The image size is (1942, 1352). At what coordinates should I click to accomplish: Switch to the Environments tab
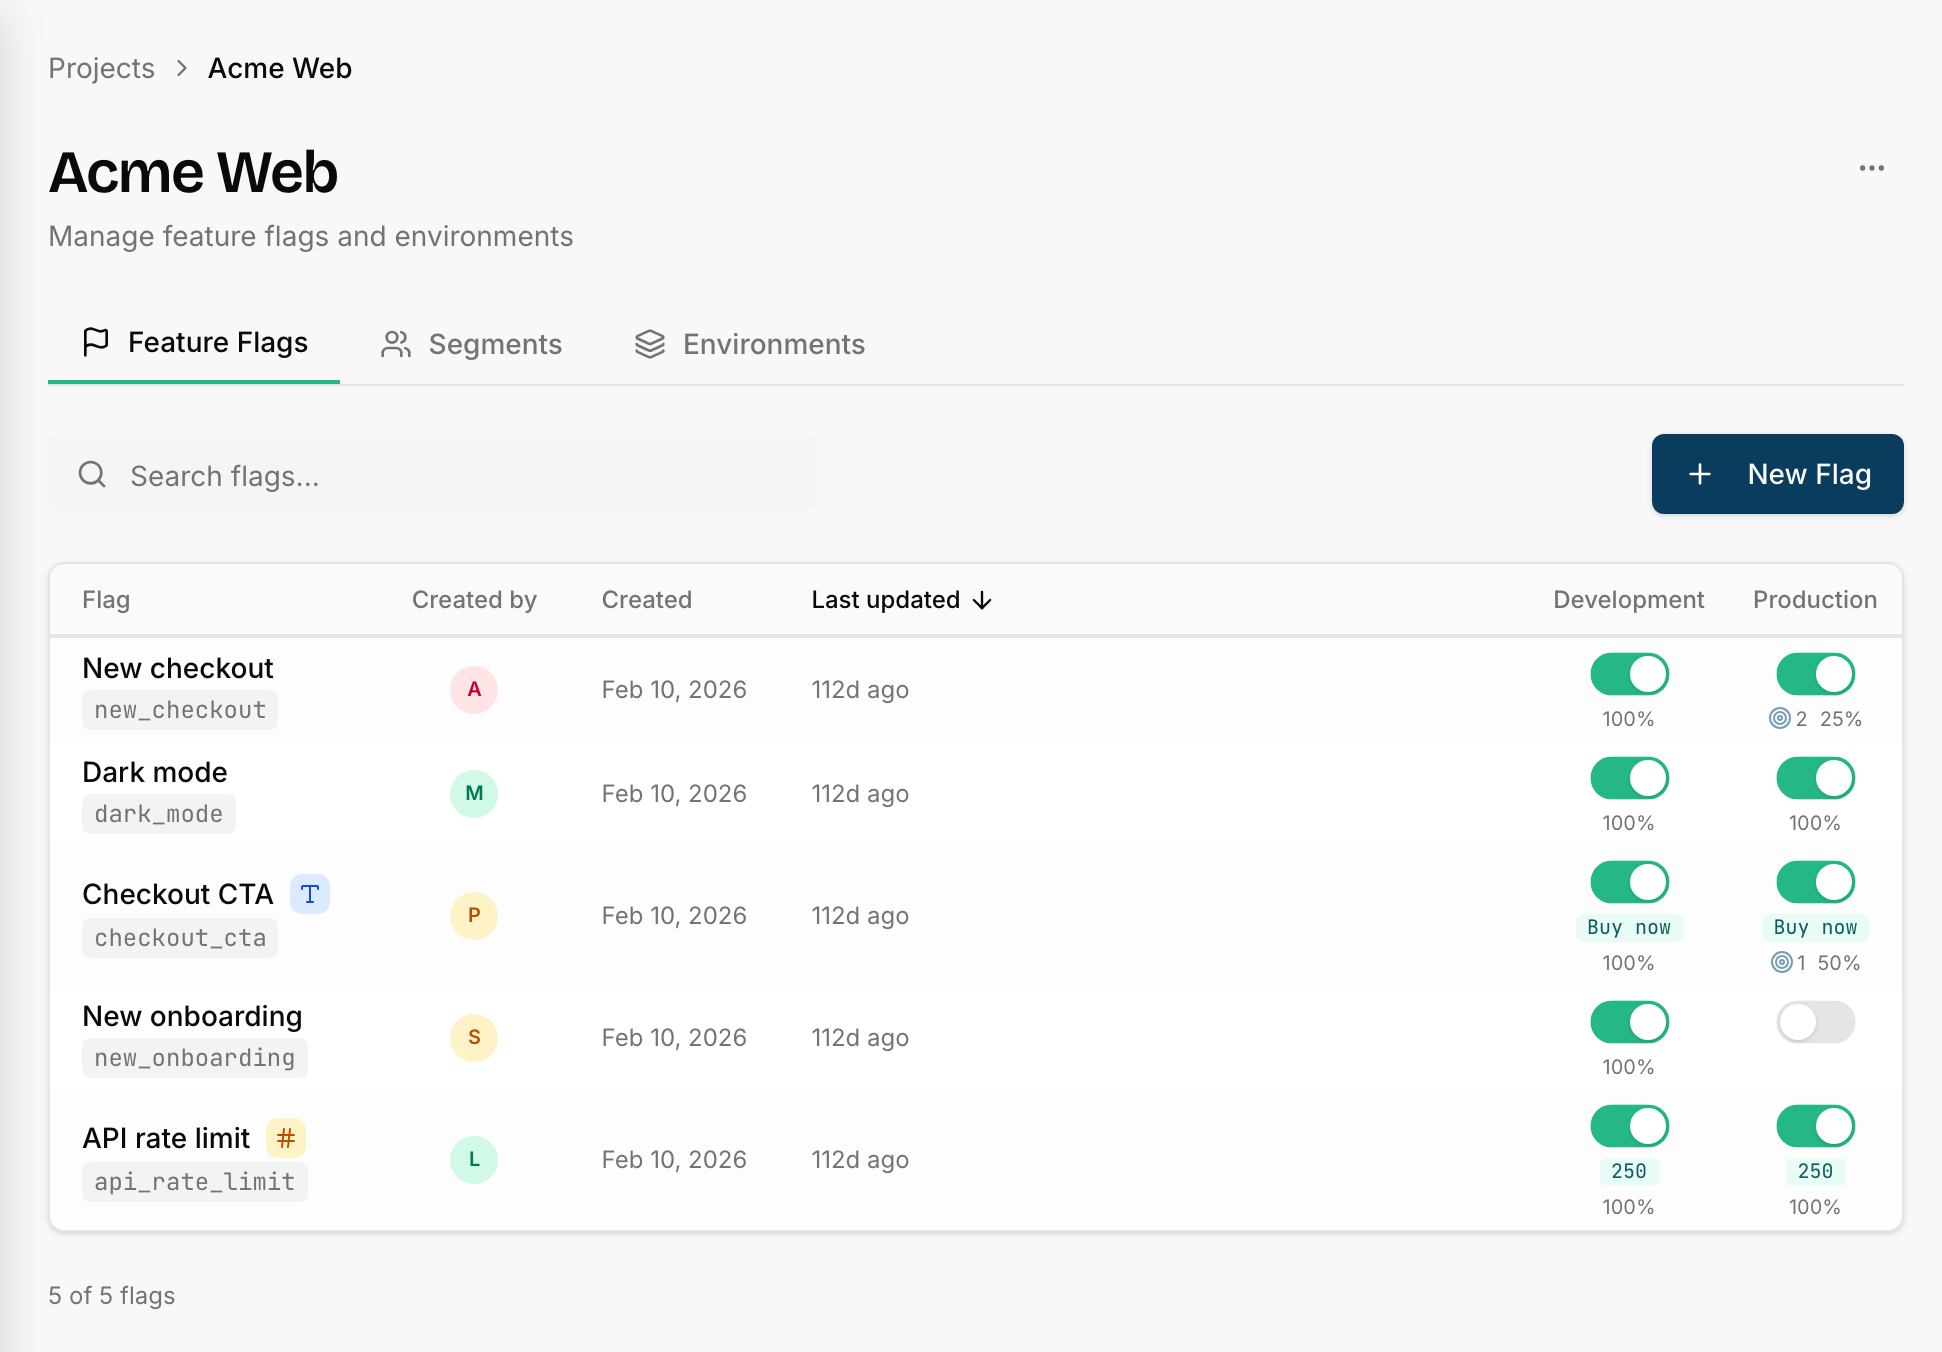coord(750,344)
